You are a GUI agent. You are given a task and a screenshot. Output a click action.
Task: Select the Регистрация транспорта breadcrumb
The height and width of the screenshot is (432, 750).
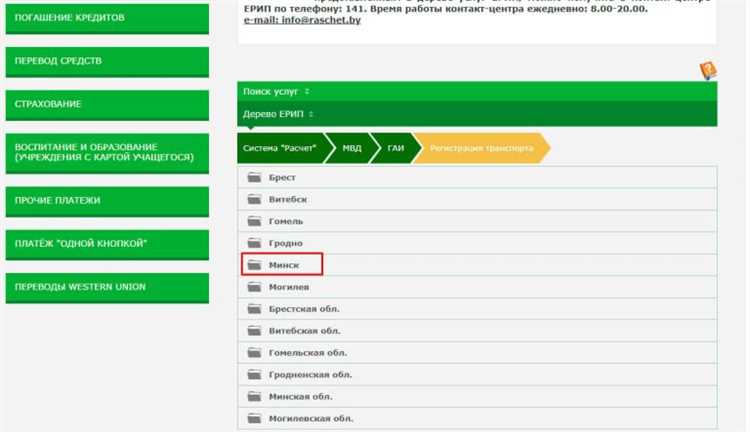click(x=481, y=148)
